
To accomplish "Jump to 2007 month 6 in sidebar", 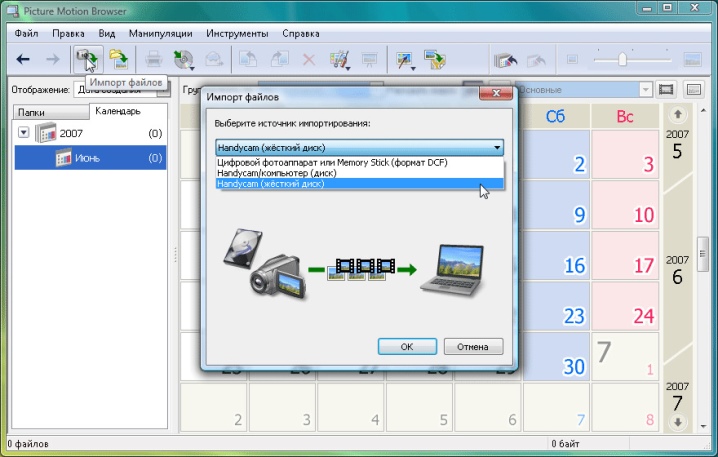I will coord(677,270).
